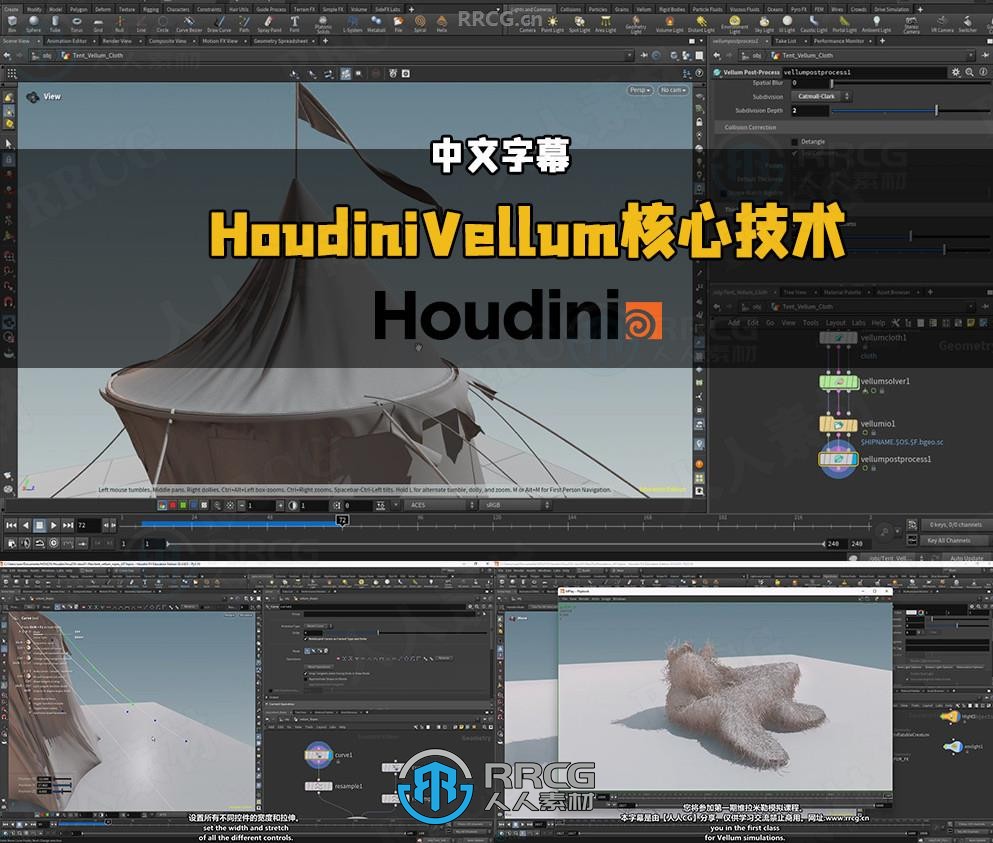Add a Spot Light from shelf
The image size is (993, 843).
[579, 24]
